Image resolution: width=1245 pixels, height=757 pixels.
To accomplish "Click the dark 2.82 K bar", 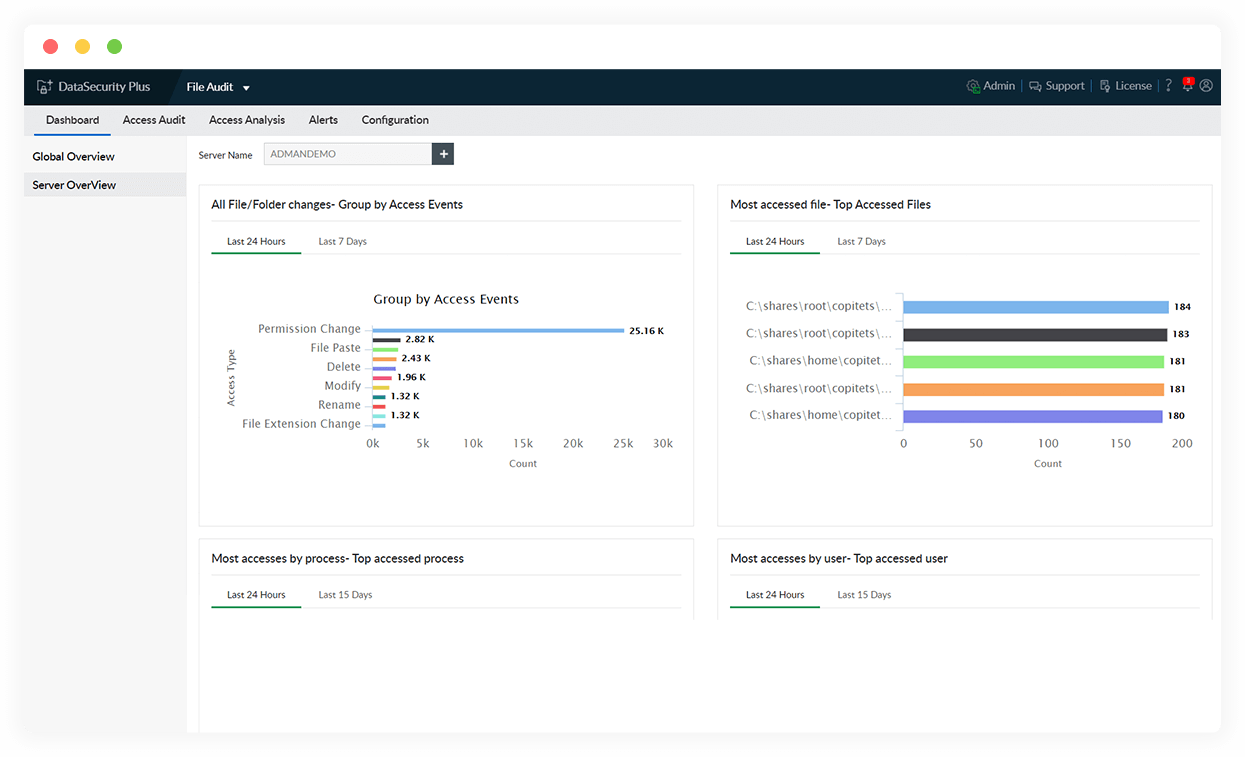I will coord(387,340).
